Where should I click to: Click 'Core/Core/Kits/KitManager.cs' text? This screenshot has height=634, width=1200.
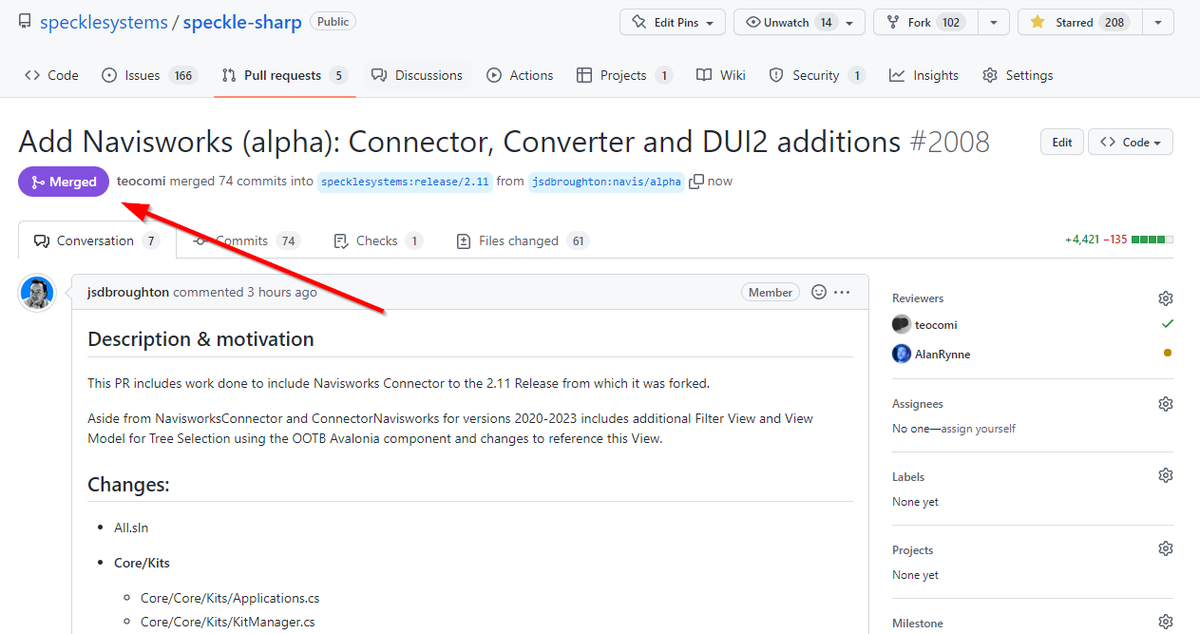(227, 622)
